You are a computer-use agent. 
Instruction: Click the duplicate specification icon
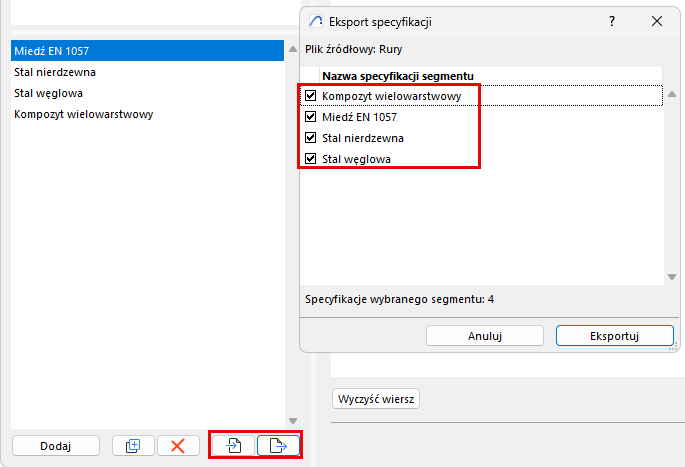[x=133, y=446]
